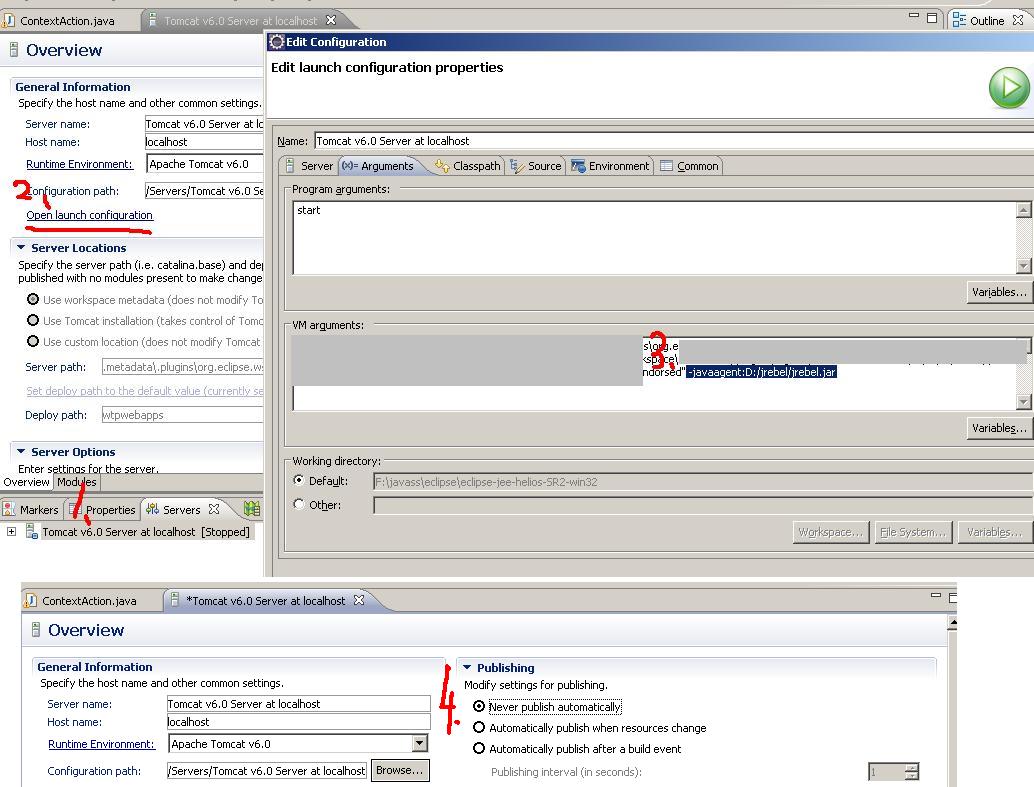Switch to the Modules editor page tab
The image size is (1034, 787).
(76, 482)
